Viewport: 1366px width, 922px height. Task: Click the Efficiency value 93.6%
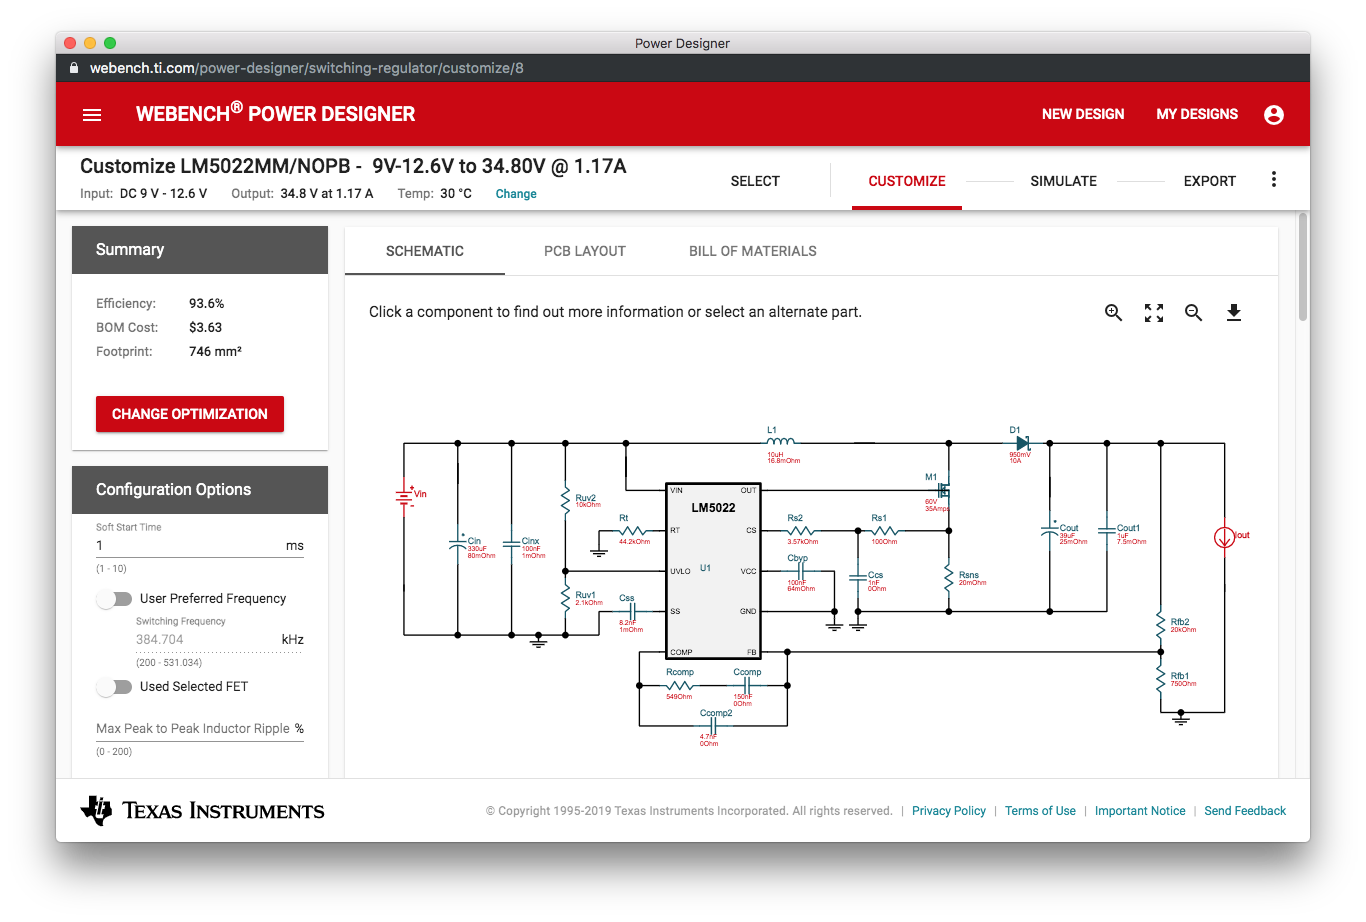207,304
